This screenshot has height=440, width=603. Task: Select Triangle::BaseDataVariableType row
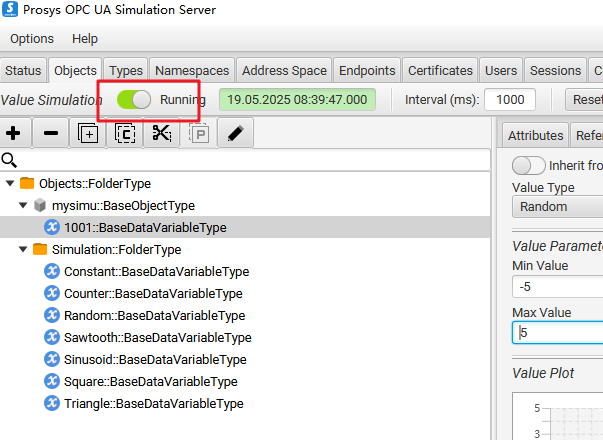[x=245, y=403]
